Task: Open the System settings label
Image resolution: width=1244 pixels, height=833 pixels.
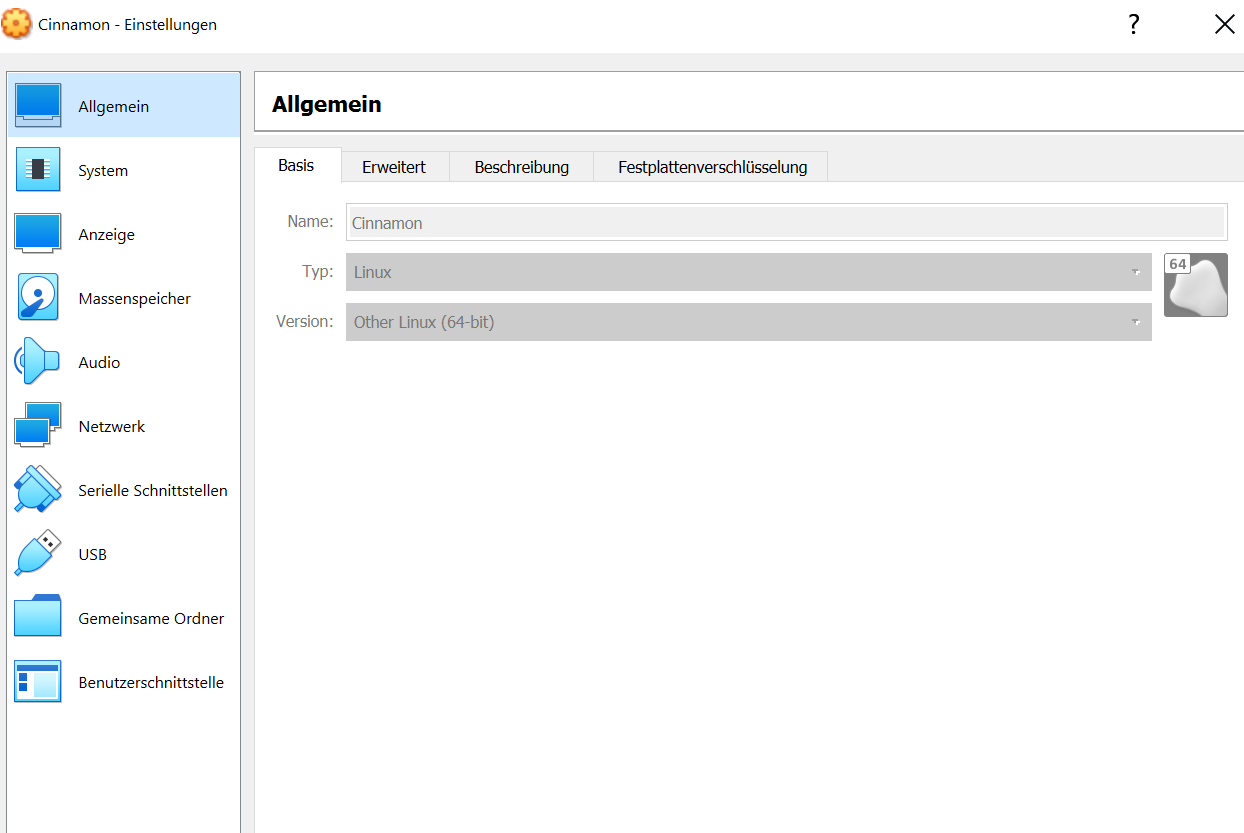Action: pyautogui.click(x=103, y=171)
